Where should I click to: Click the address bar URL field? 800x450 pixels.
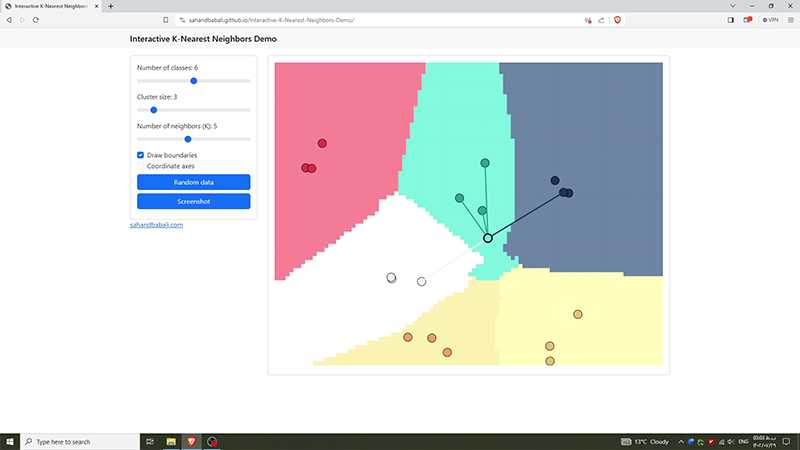350,20
